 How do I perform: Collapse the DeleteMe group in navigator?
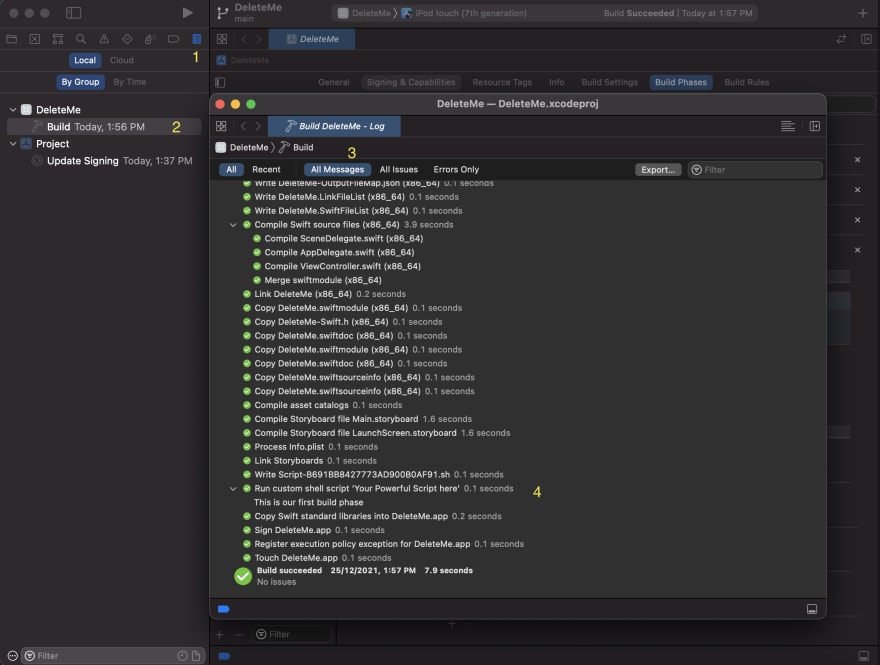(13, 110)
